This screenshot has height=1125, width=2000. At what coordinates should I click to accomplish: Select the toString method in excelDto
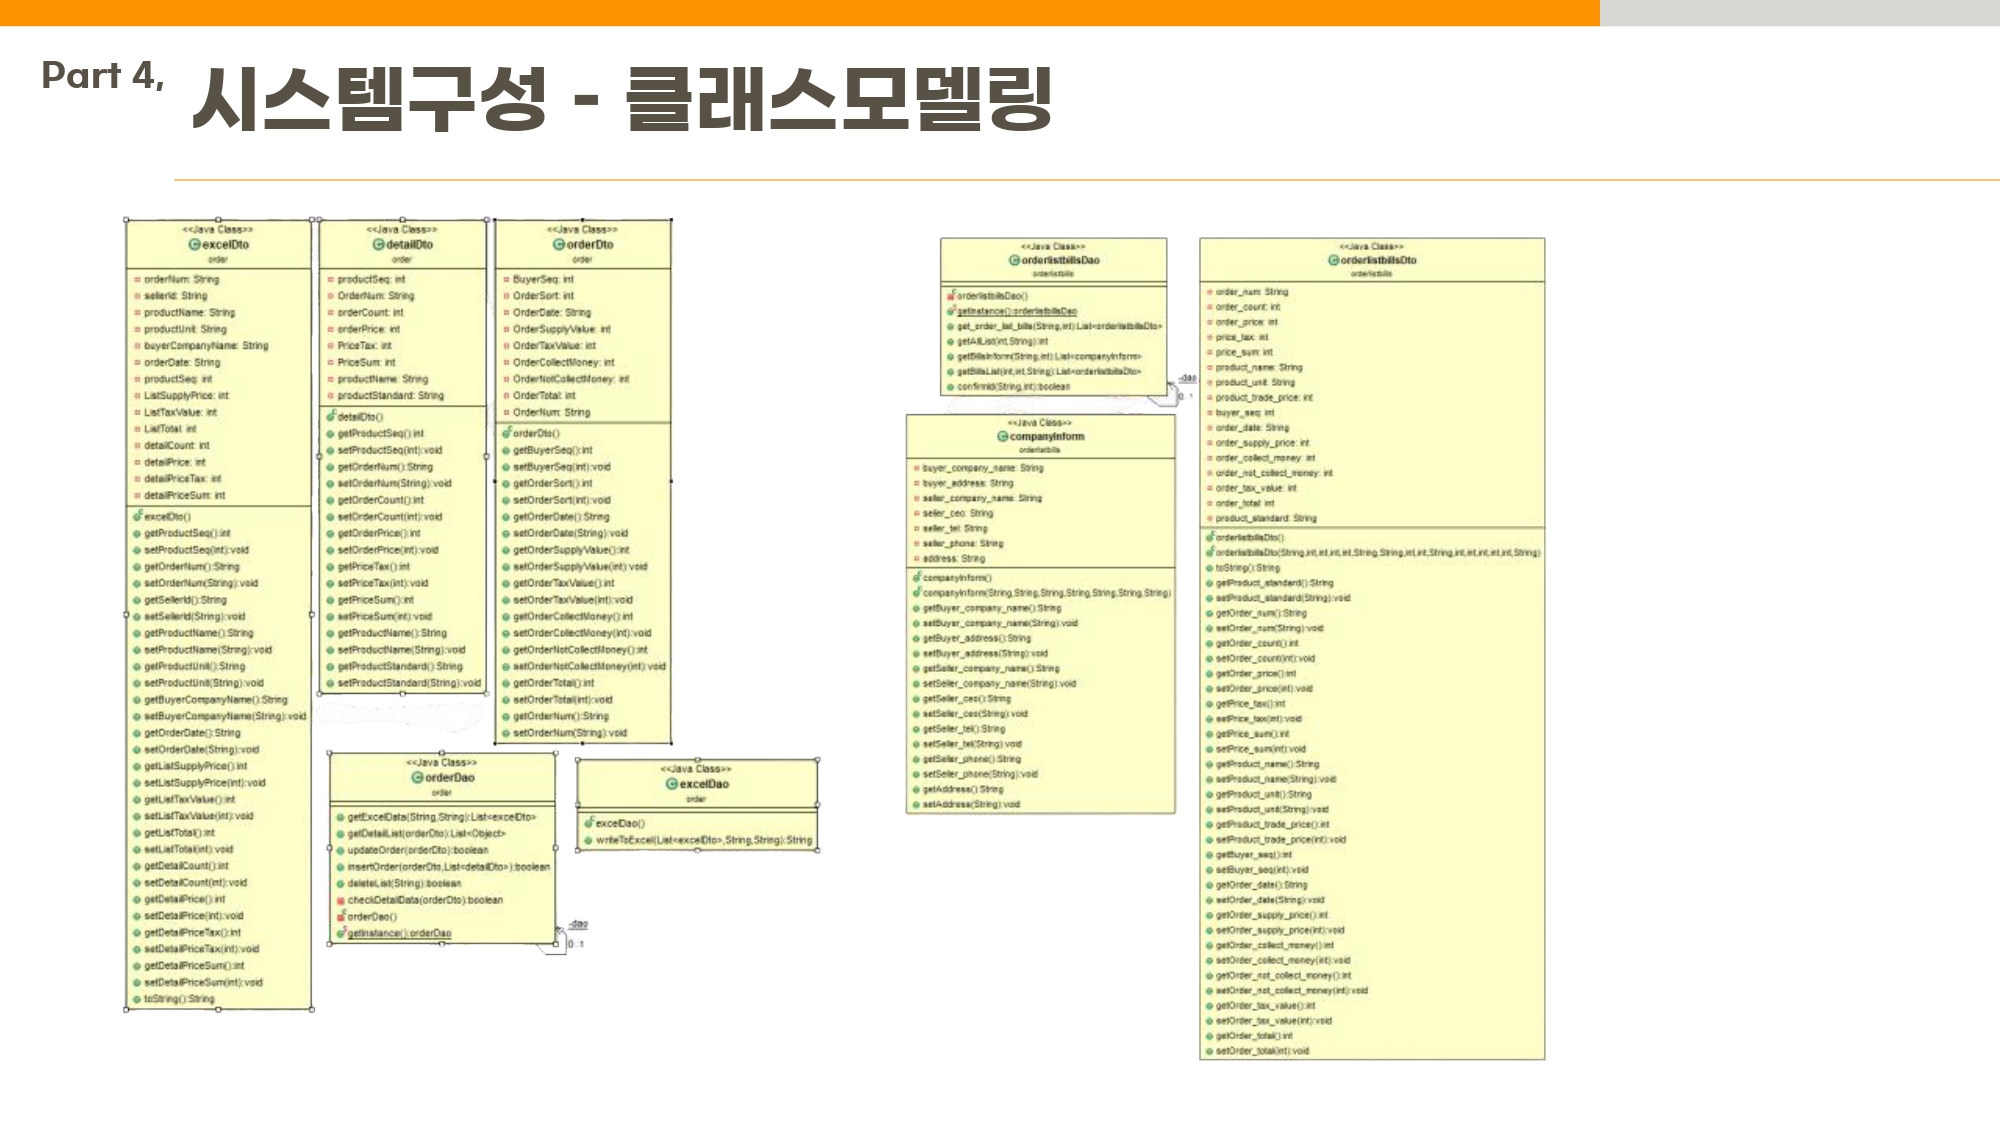tap(178, 999)
